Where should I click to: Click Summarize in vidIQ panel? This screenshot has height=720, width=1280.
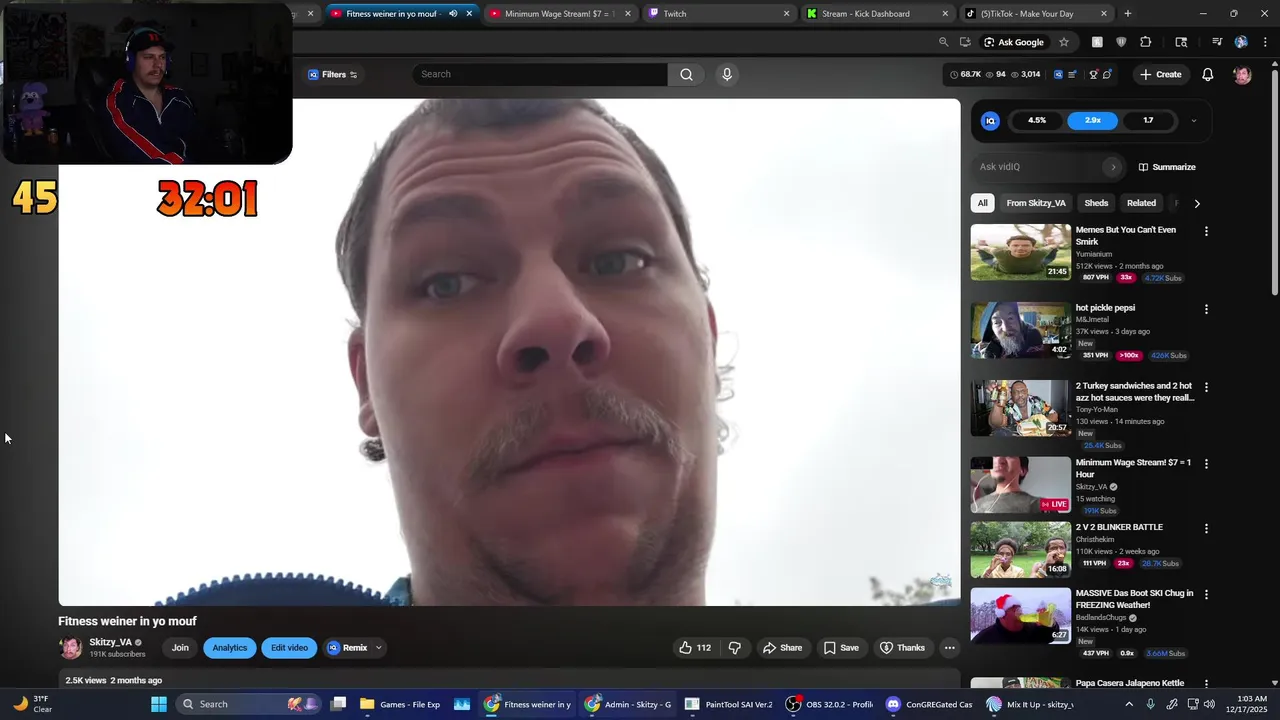coord(1167,167)
